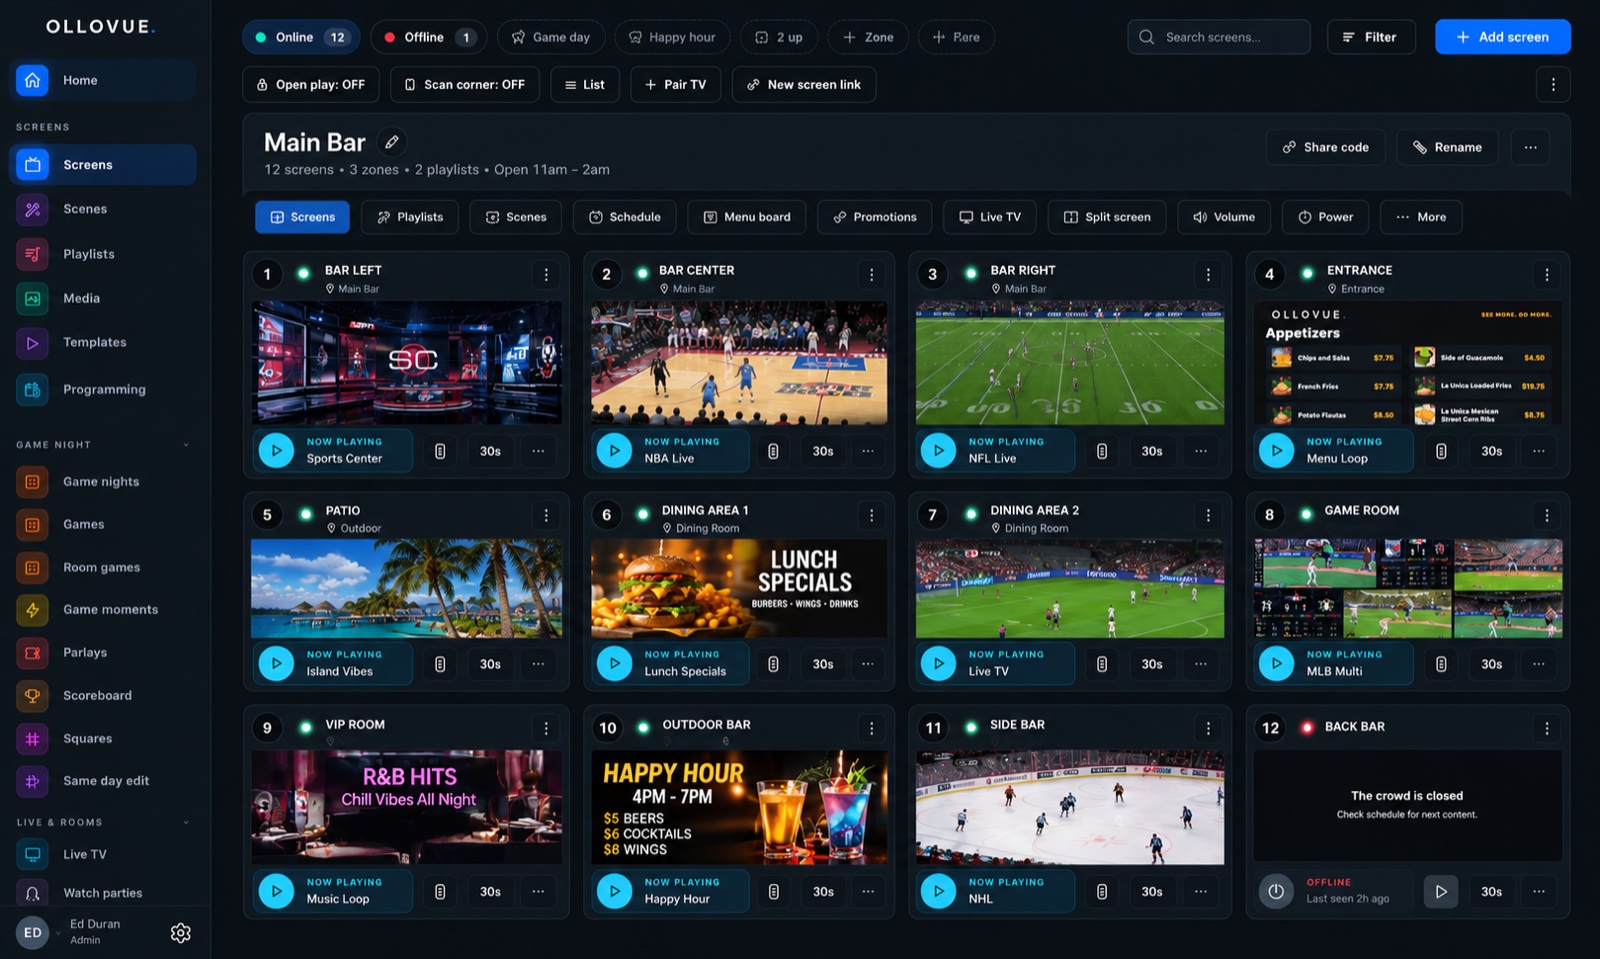Image resolution: width=1600 pixels, height=959 pixels.
Task: Click the Add screen button
Action: click(x=1502, y=37)
